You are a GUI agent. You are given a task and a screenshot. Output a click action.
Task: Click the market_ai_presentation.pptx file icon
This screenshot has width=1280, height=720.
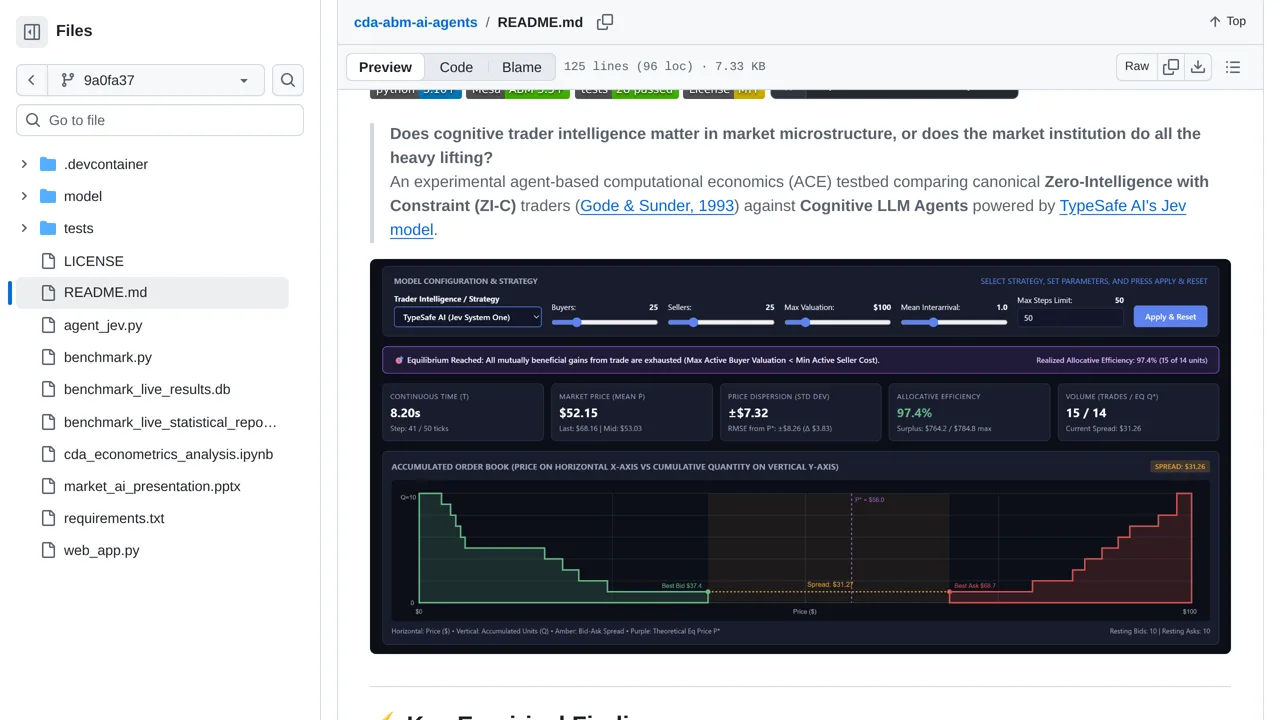pyautogui.click(x=48, y=486)
